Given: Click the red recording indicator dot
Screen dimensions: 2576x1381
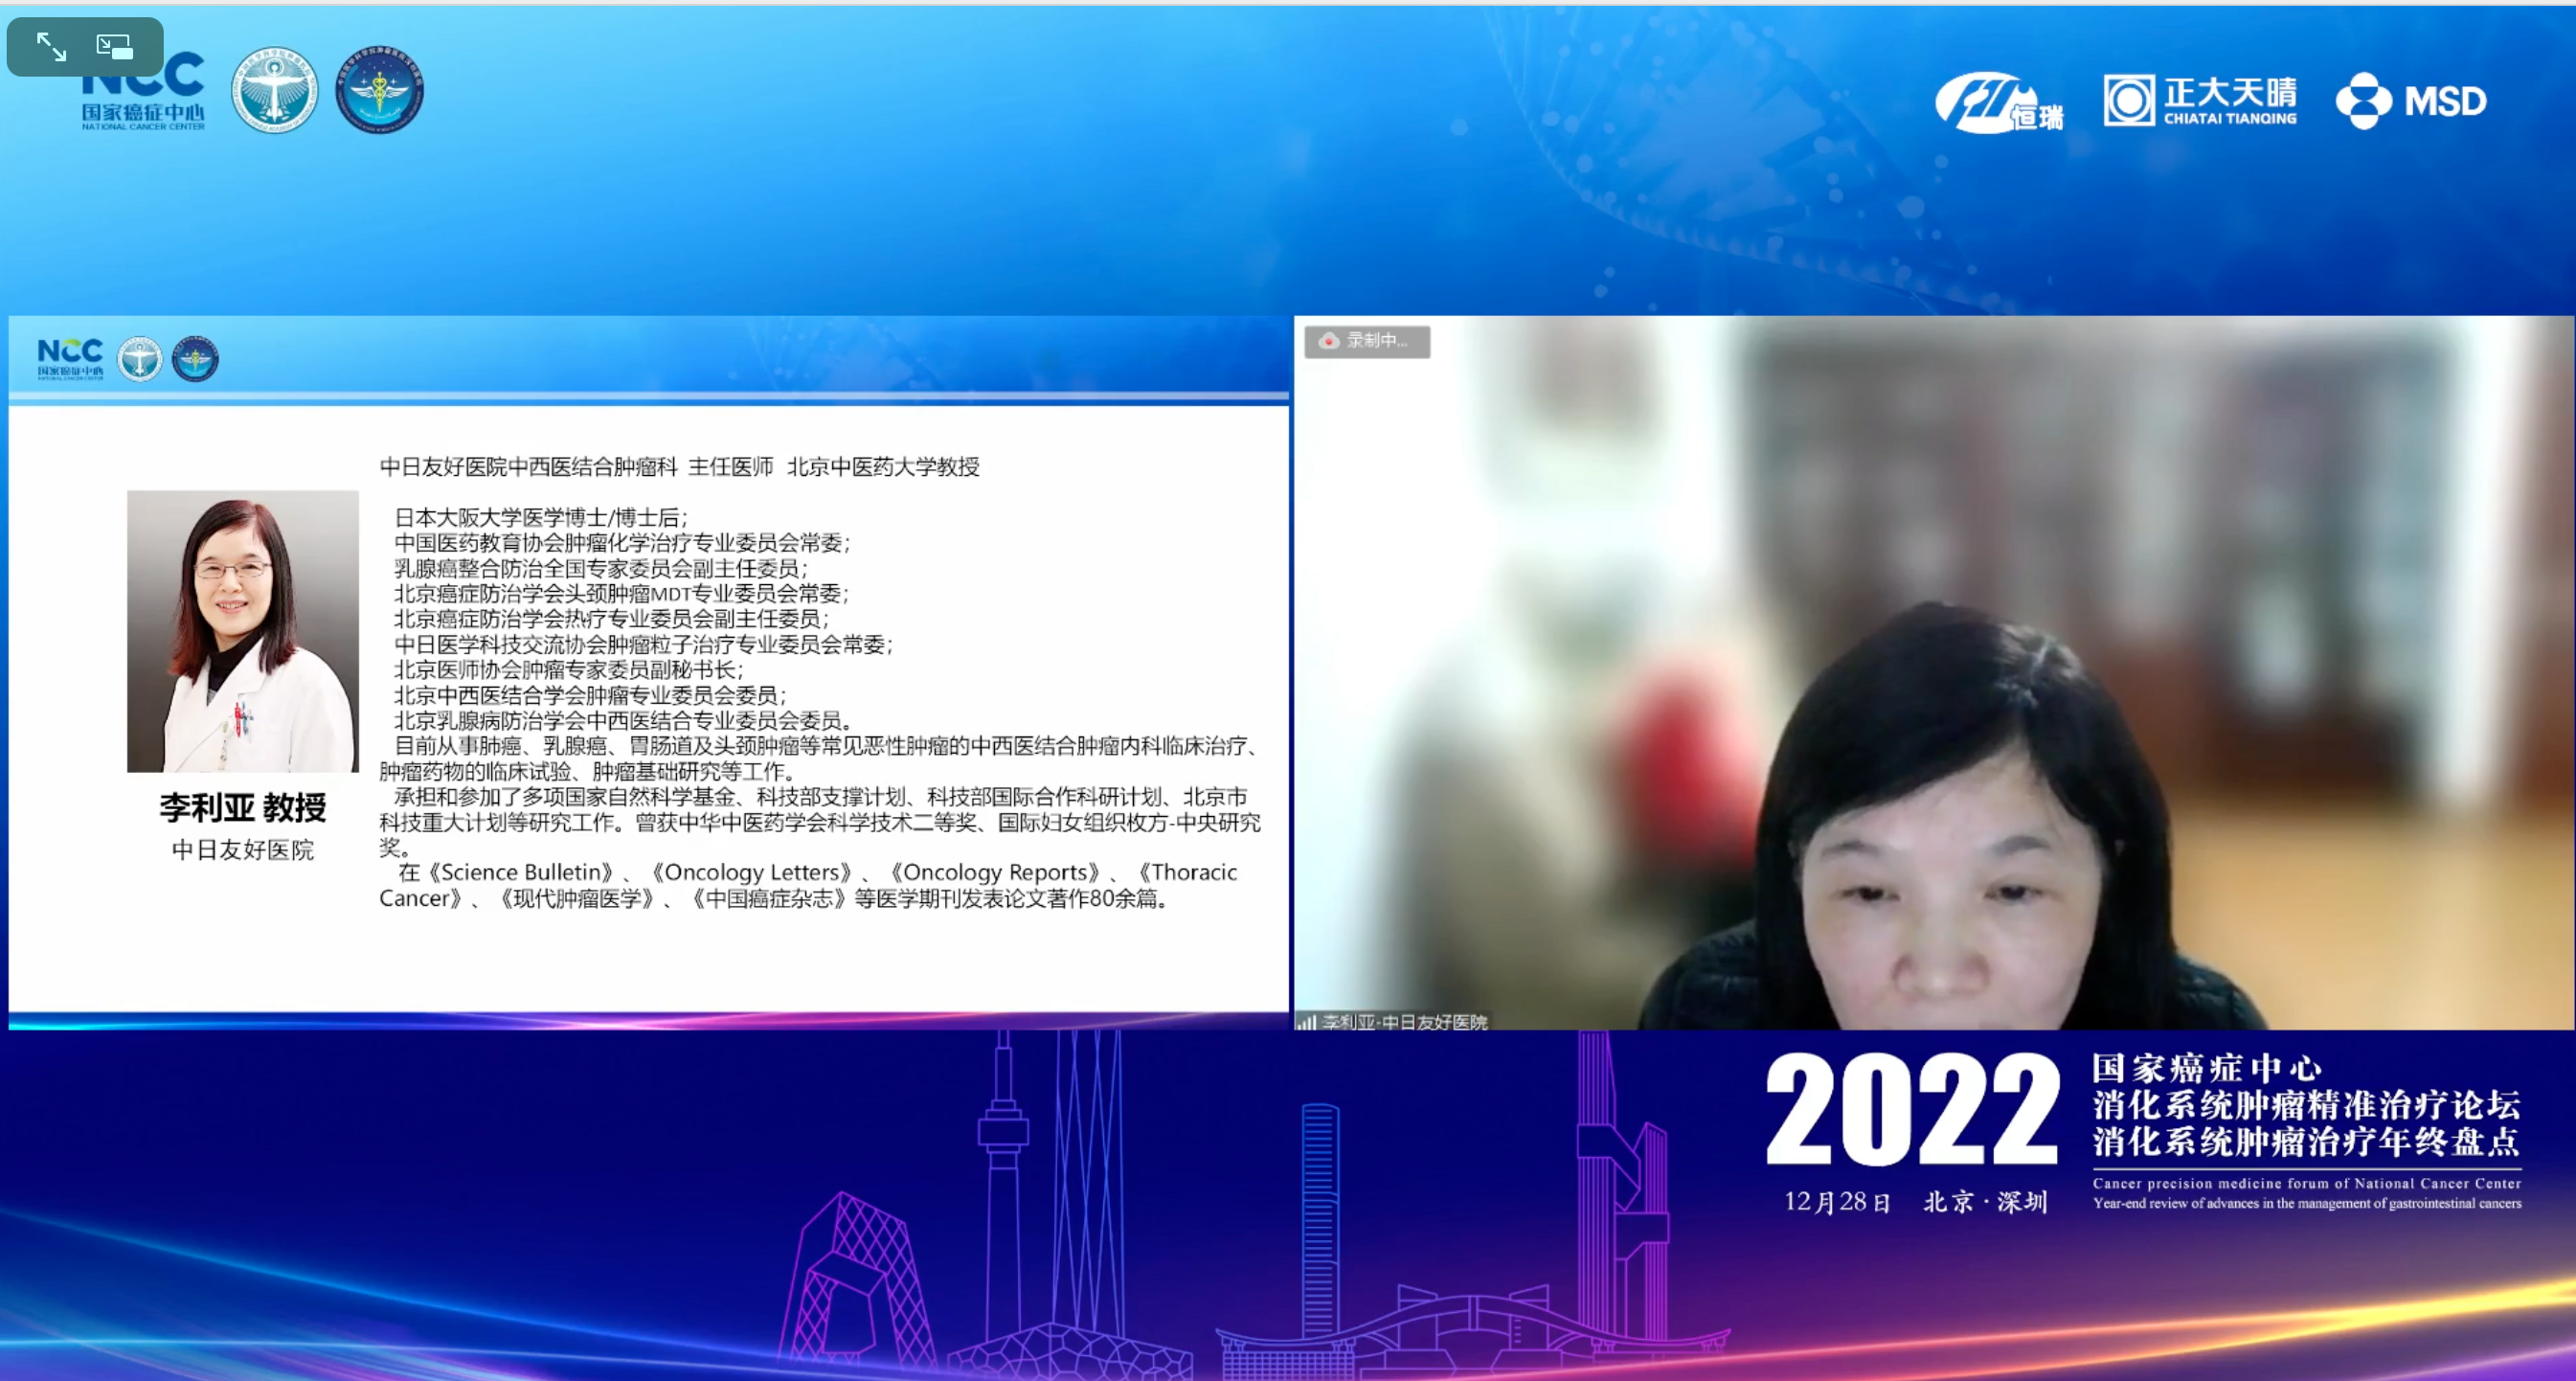Looking at the screenshot, I should (1328, 341).
